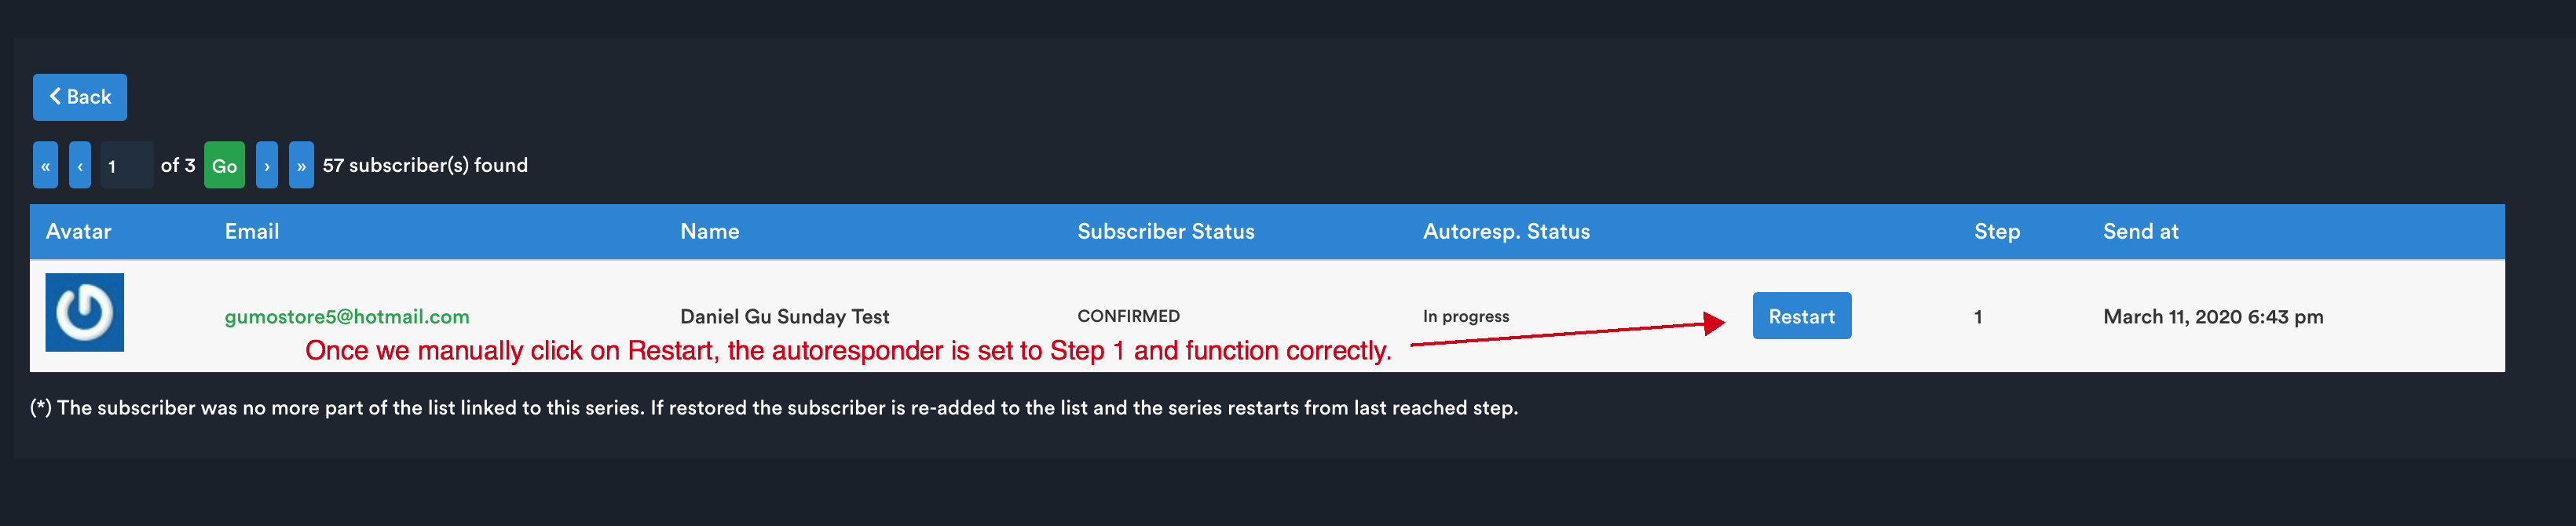Go back using the Back button
The height and width of the screenshot is (526, 2576).
(x=80, y=97)
